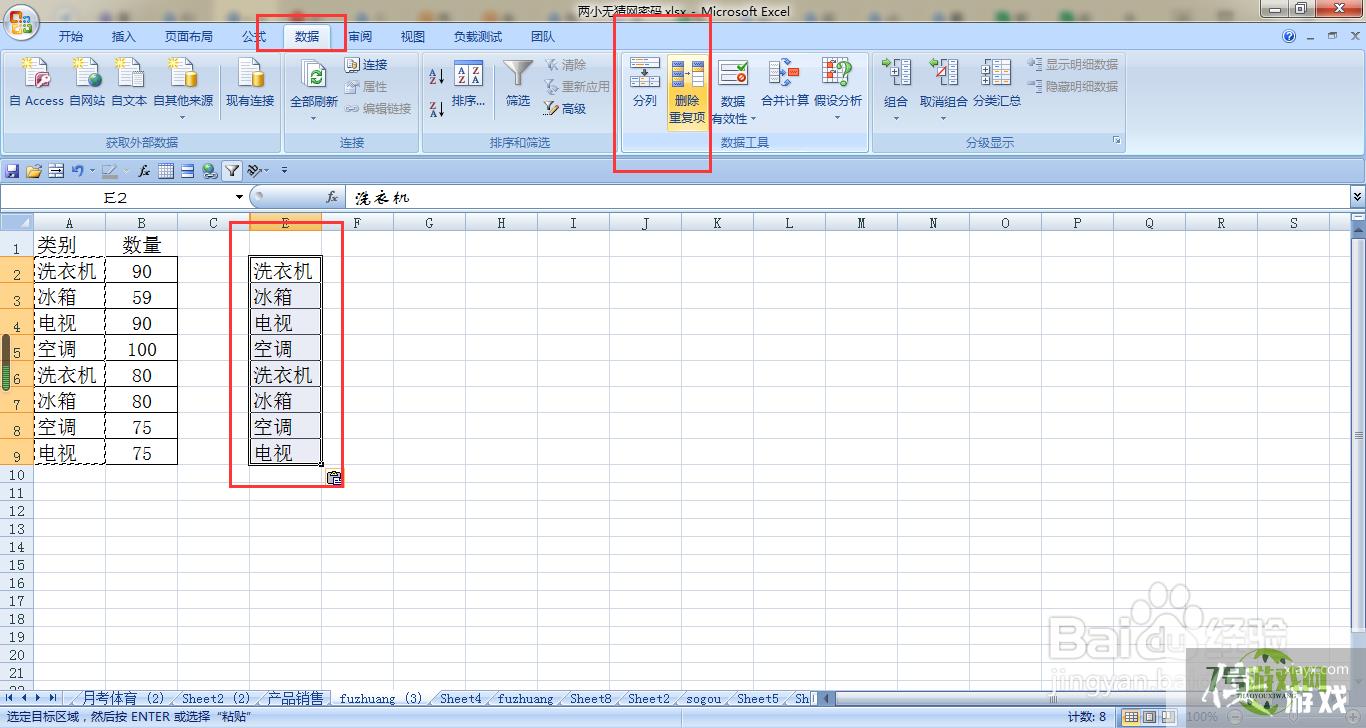Click the Open folder icon in quick access toolbar
This screenshot has width=1366, height=728.
pyautogui.click(x=34, y=171)
